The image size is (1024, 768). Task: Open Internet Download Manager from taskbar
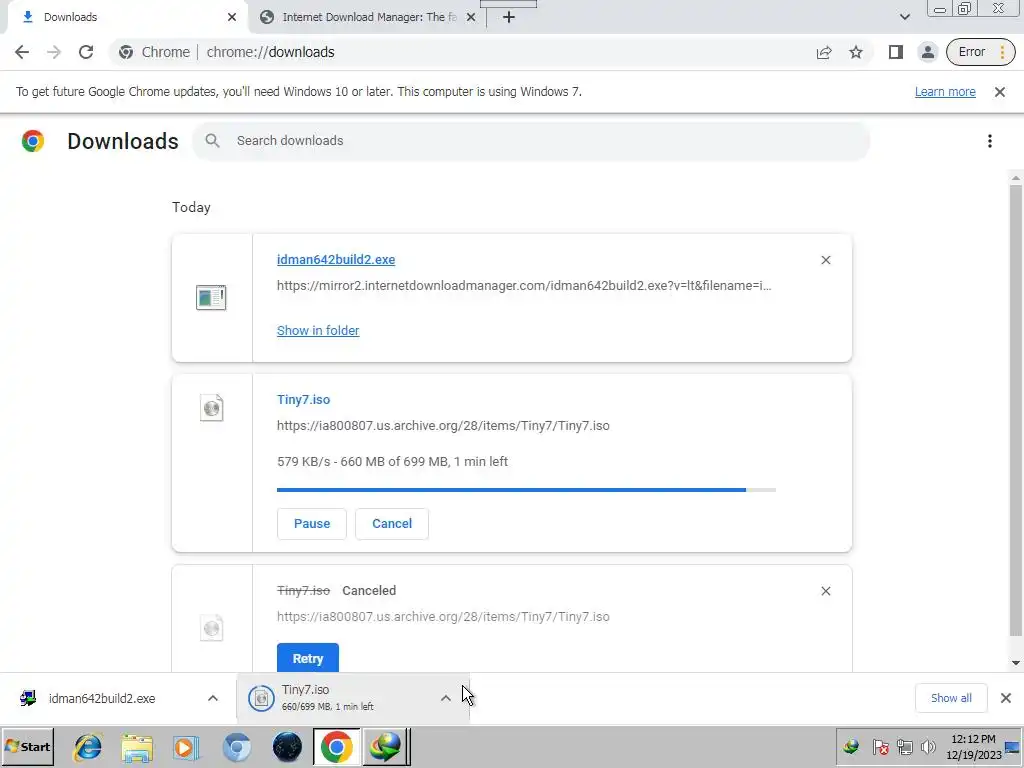click(x=386, y=747)
